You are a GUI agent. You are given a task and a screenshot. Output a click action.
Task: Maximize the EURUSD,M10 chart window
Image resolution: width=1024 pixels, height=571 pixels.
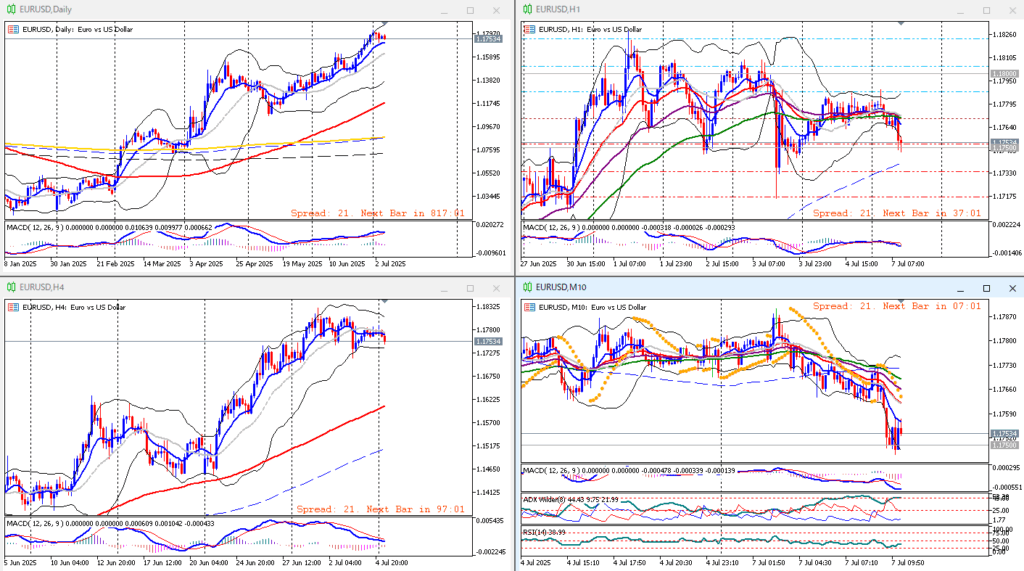(x=987, y=288)
